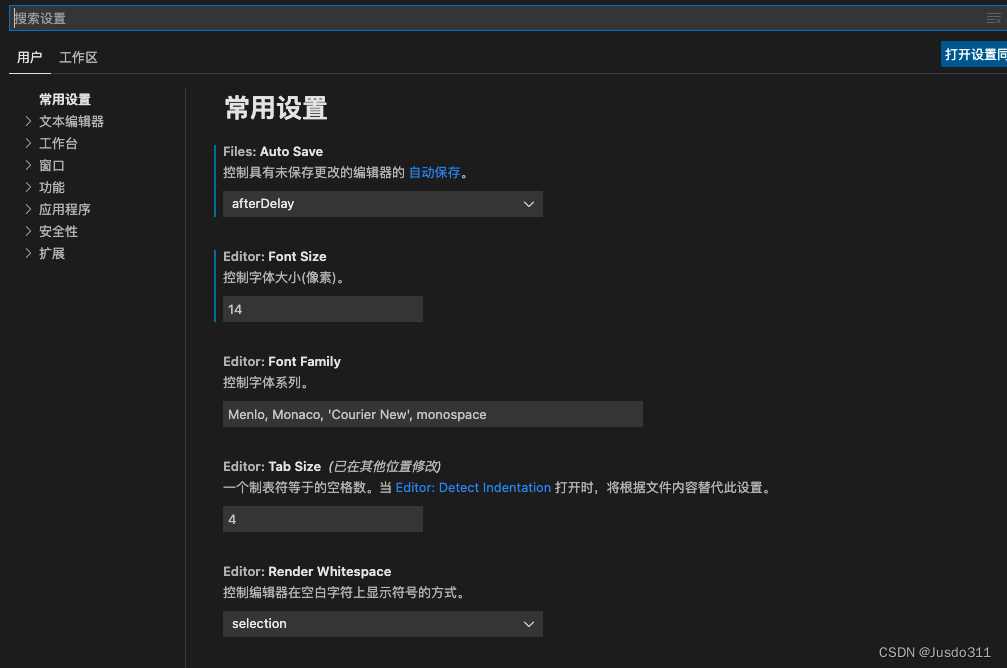
Task: Switch to the 用户 tab
Action: click(30, 57)
